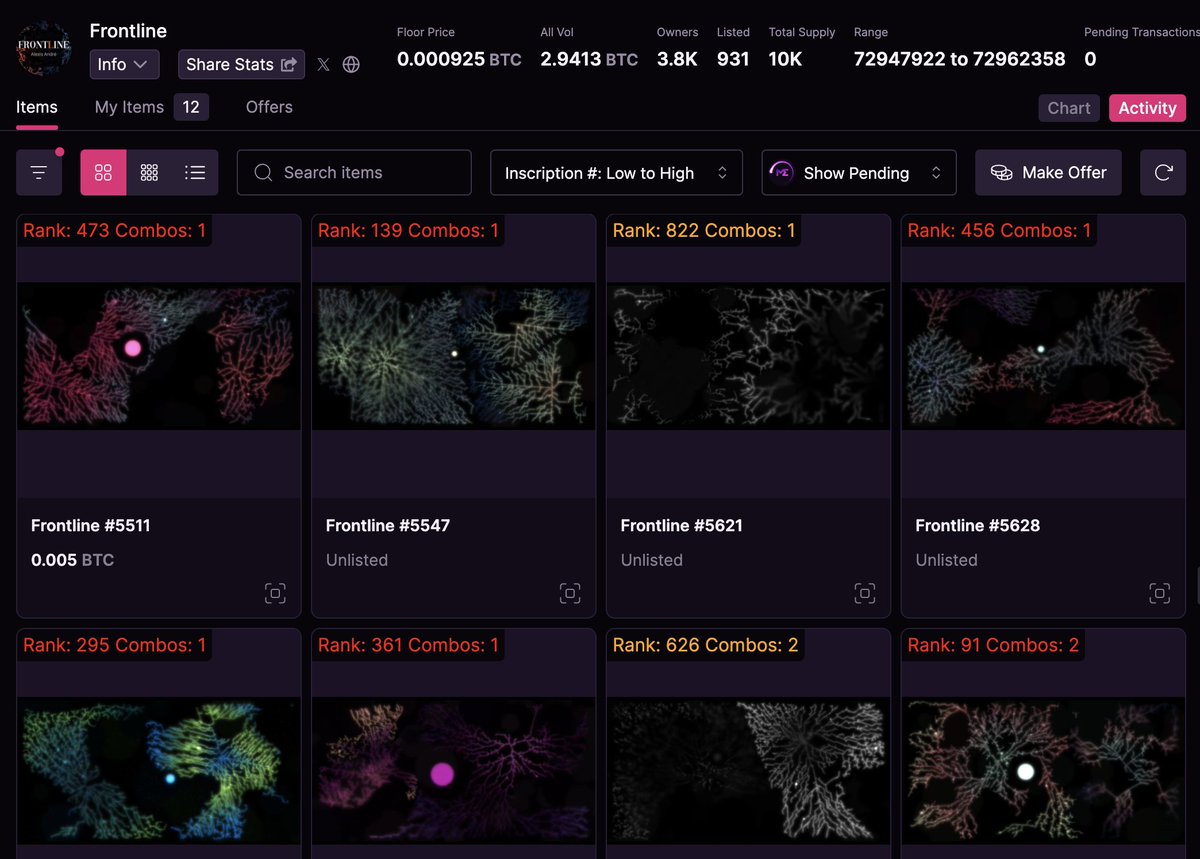This screenshot has height=859, width=1200.
Task: Click the Rank: 456 Combos: 1 label
Action: click(x=999, y=231)
